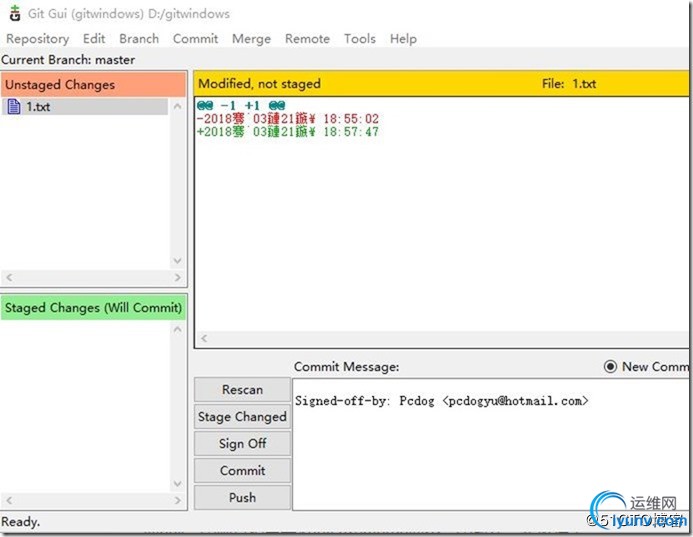Open the Help menu
Screen dimensions: 693x537
[403, 39]
